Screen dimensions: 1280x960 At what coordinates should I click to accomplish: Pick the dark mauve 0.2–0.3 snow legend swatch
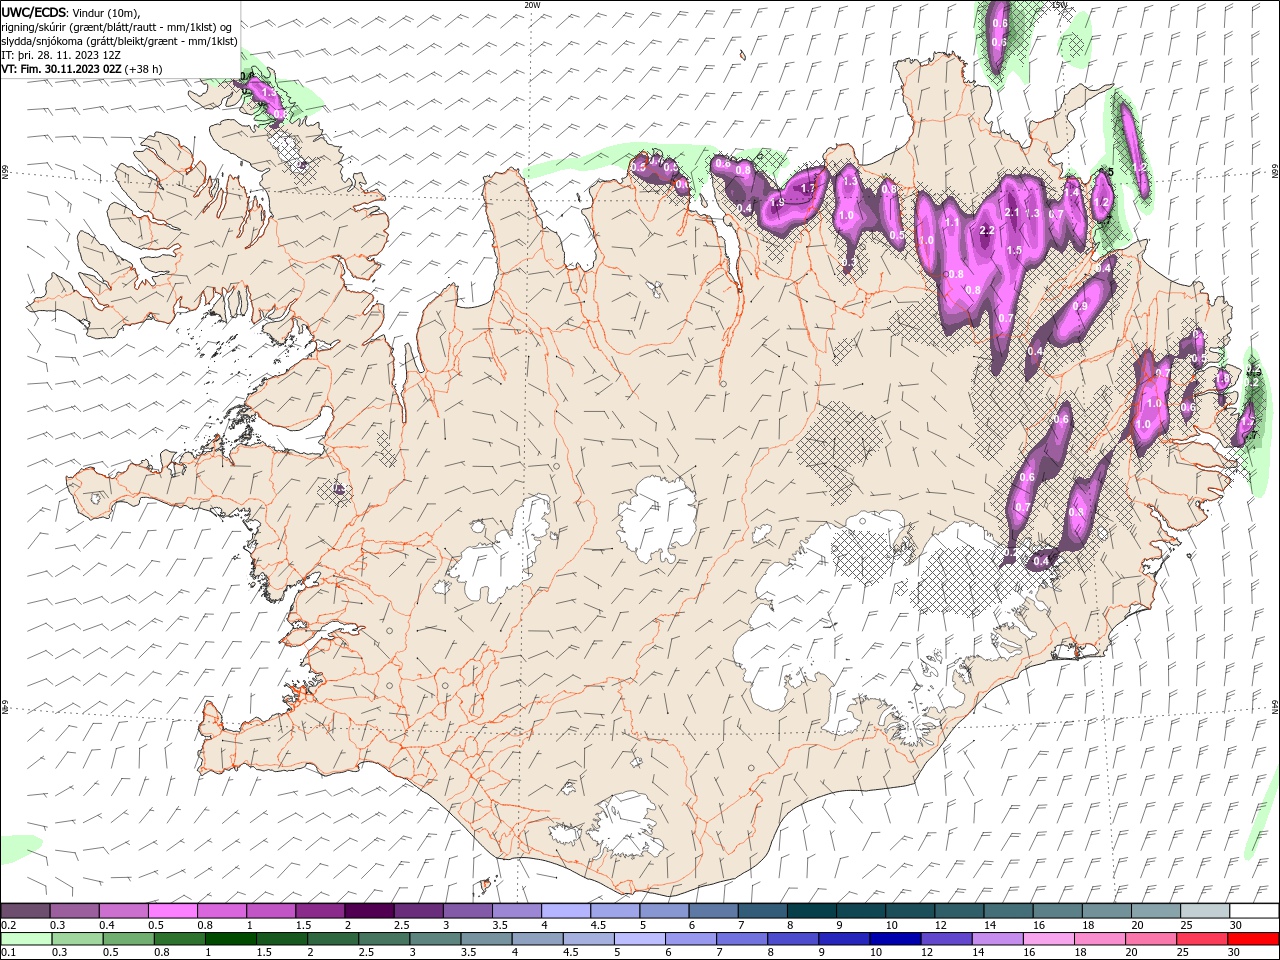tap(26, 910)
